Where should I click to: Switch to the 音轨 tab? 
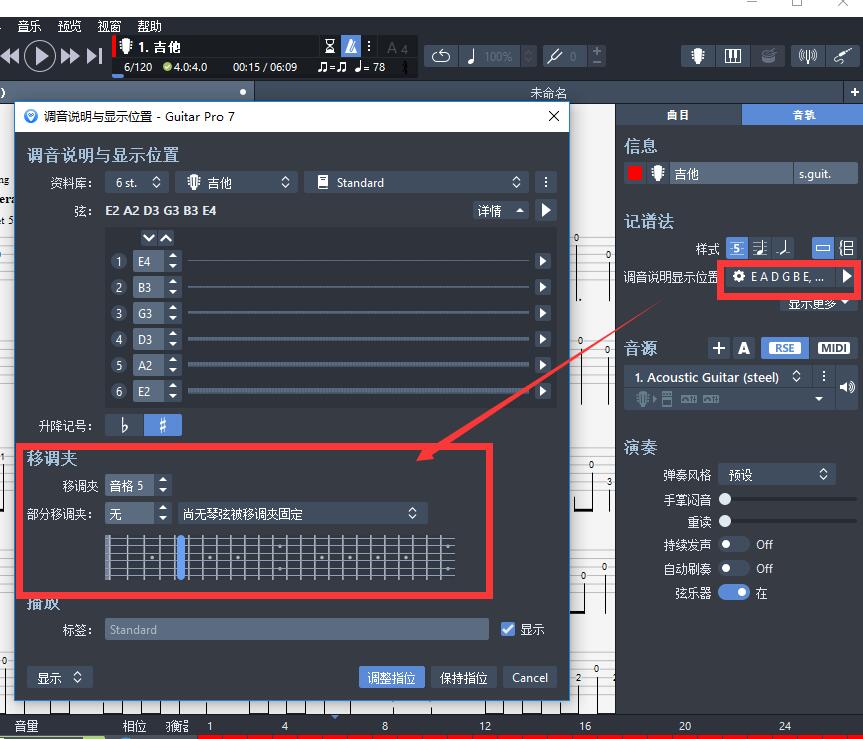803,114
